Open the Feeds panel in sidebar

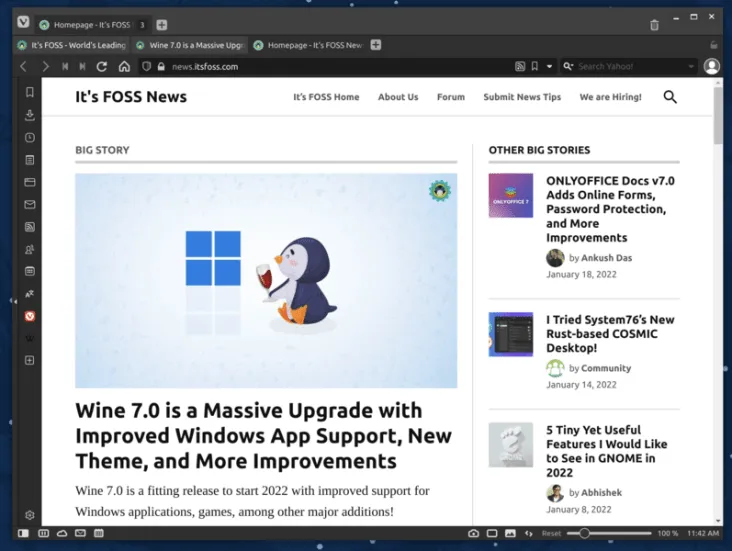pos(30,227)
